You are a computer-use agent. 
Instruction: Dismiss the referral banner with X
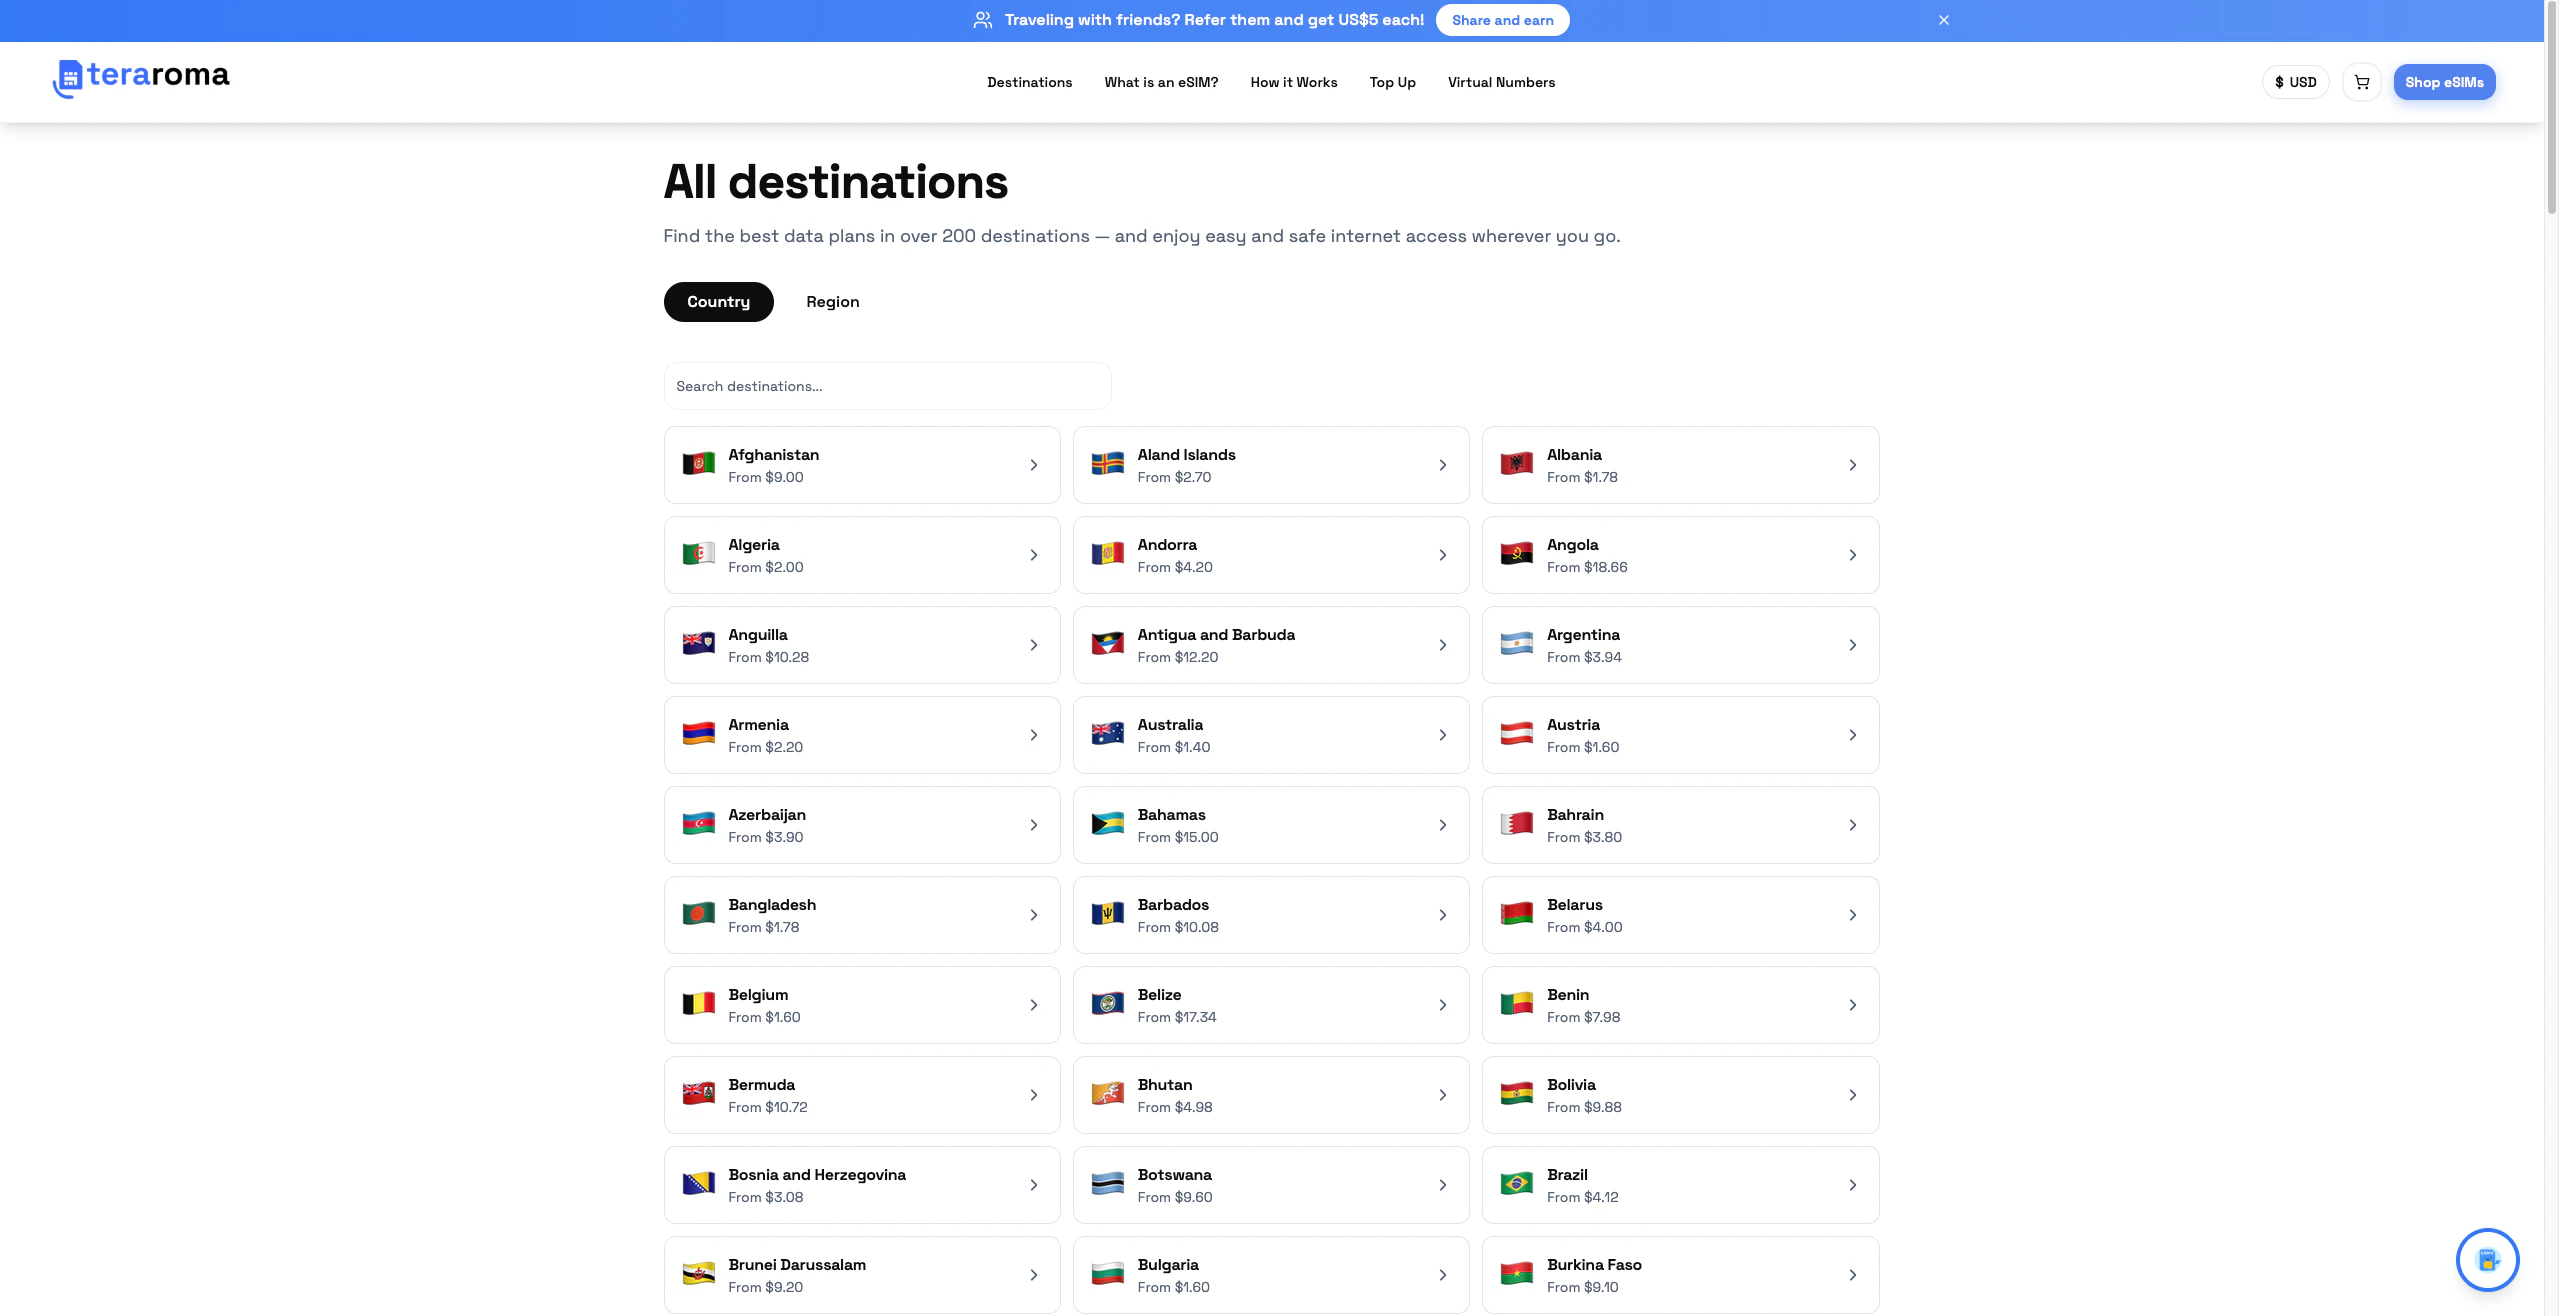pos(1943,20)
